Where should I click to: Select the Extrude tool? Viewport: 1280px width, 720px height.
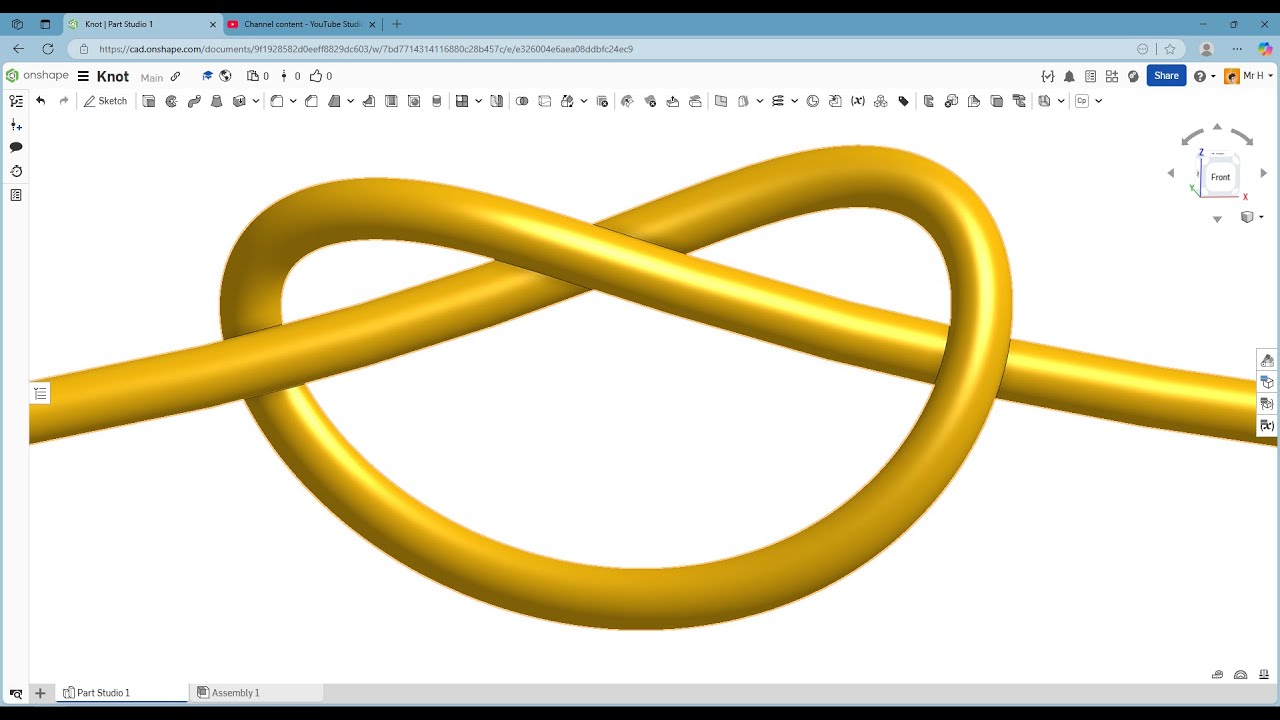(x=149, y=101)
